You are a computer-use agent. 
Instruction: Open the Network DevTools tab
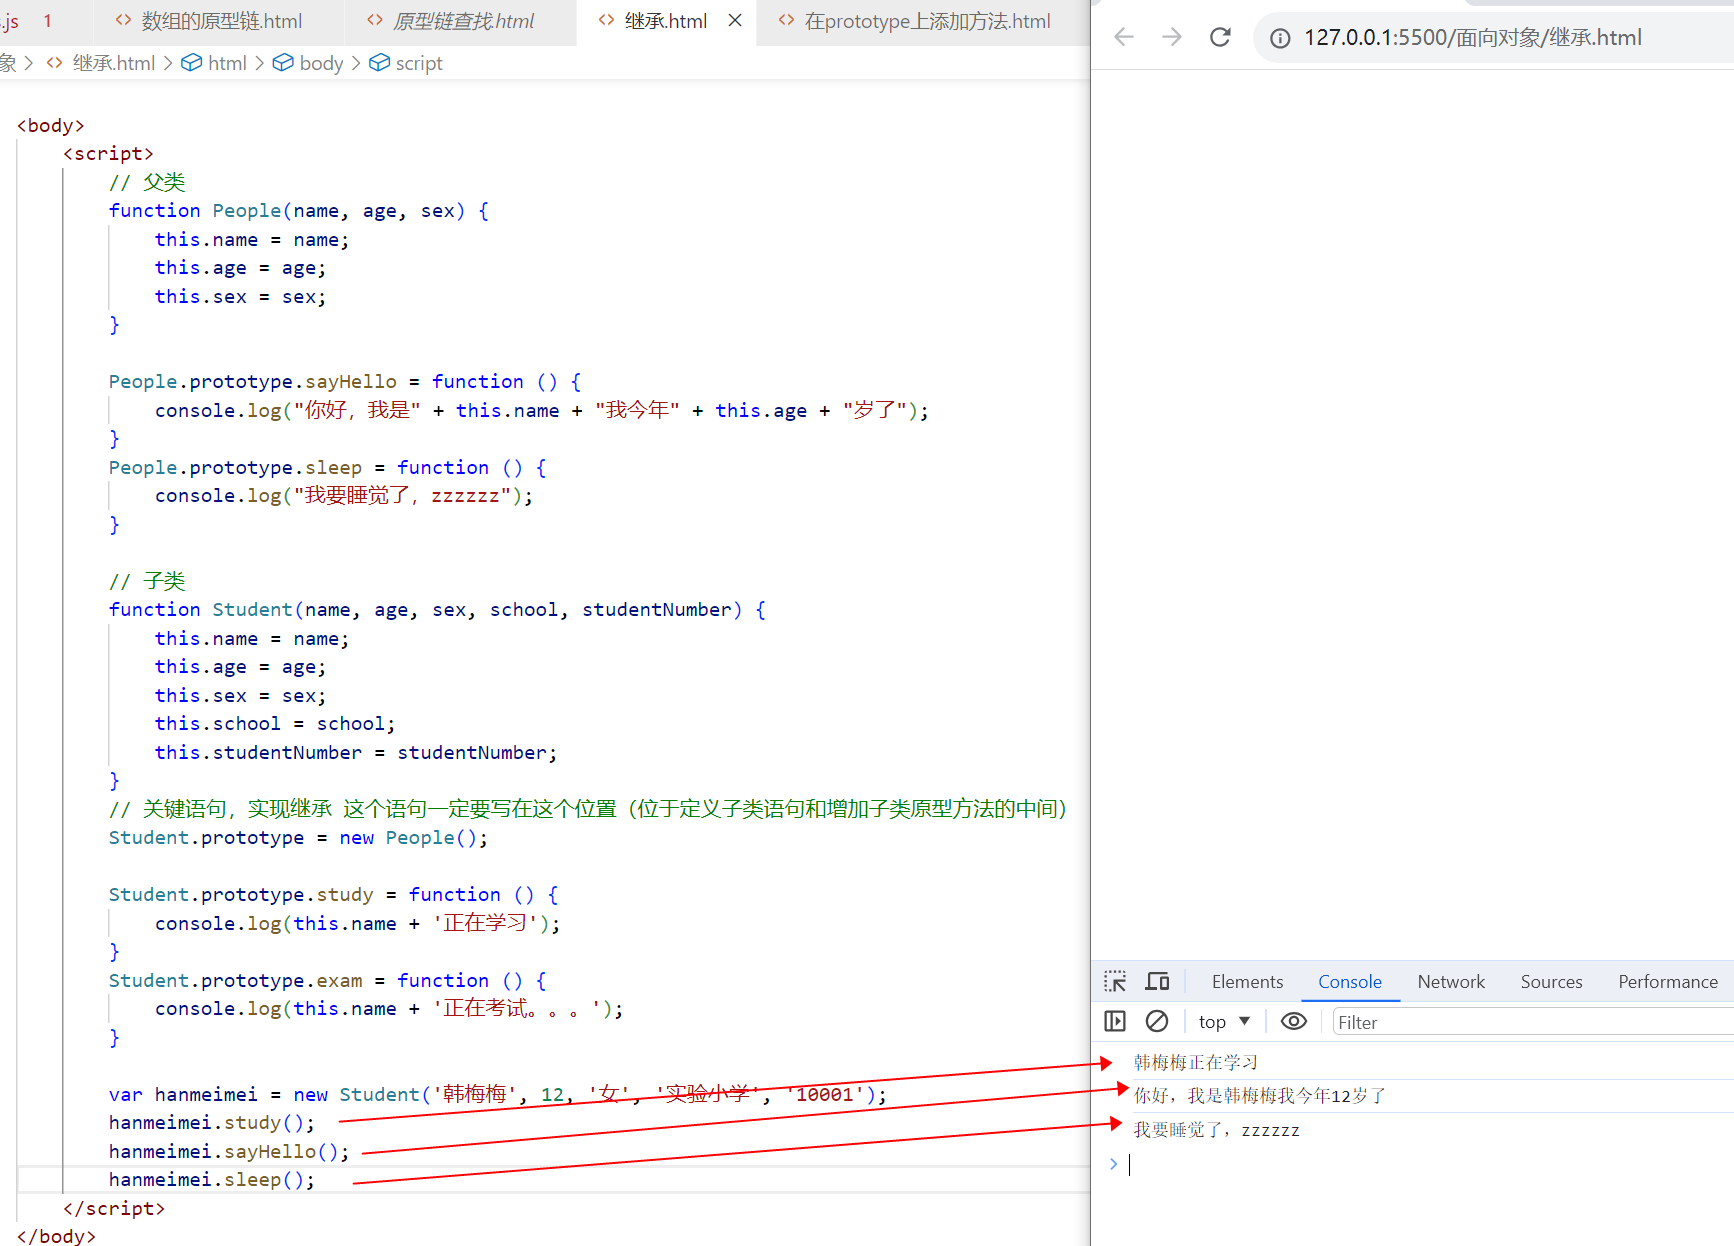1451,982
